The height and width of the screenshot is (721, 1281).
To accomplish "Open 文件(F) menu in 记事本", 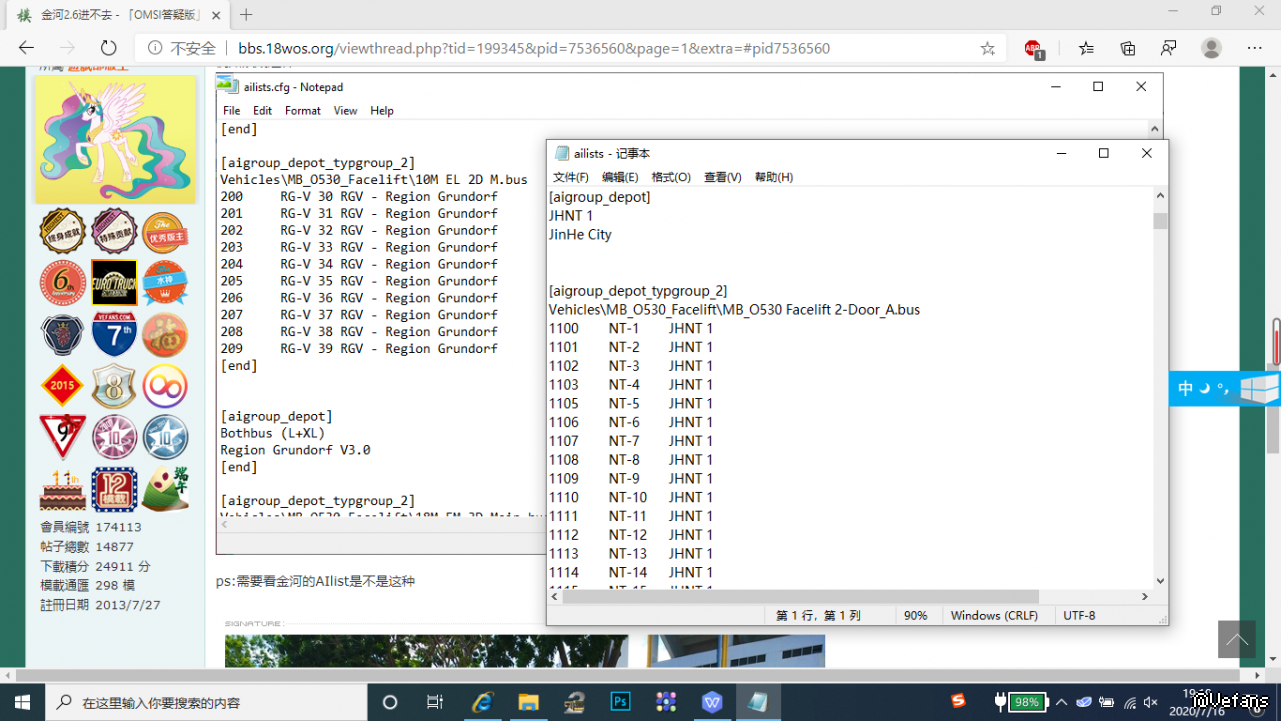I will coord(571,177).
